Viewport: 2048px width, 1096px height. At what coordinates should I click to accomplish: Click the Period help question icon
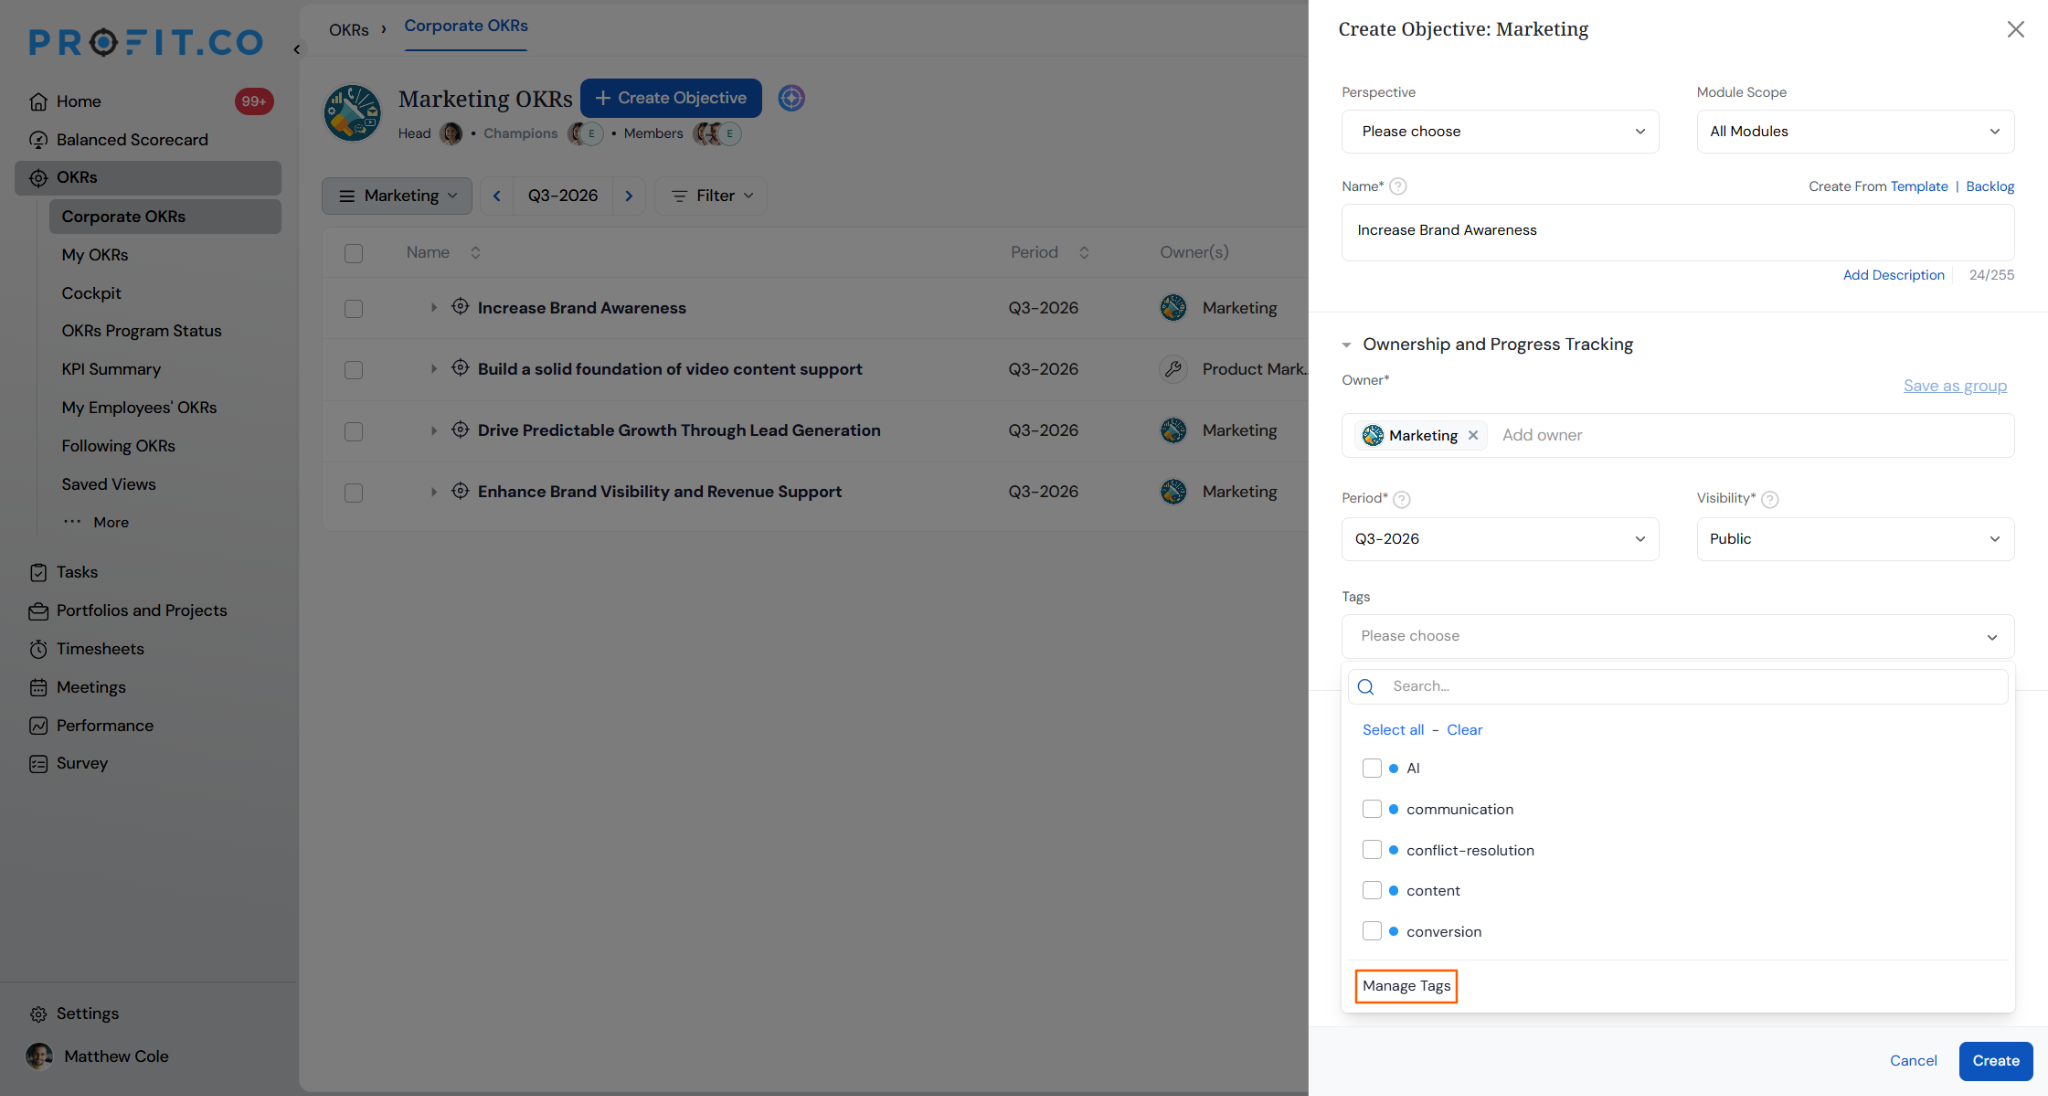point(1401,499)
